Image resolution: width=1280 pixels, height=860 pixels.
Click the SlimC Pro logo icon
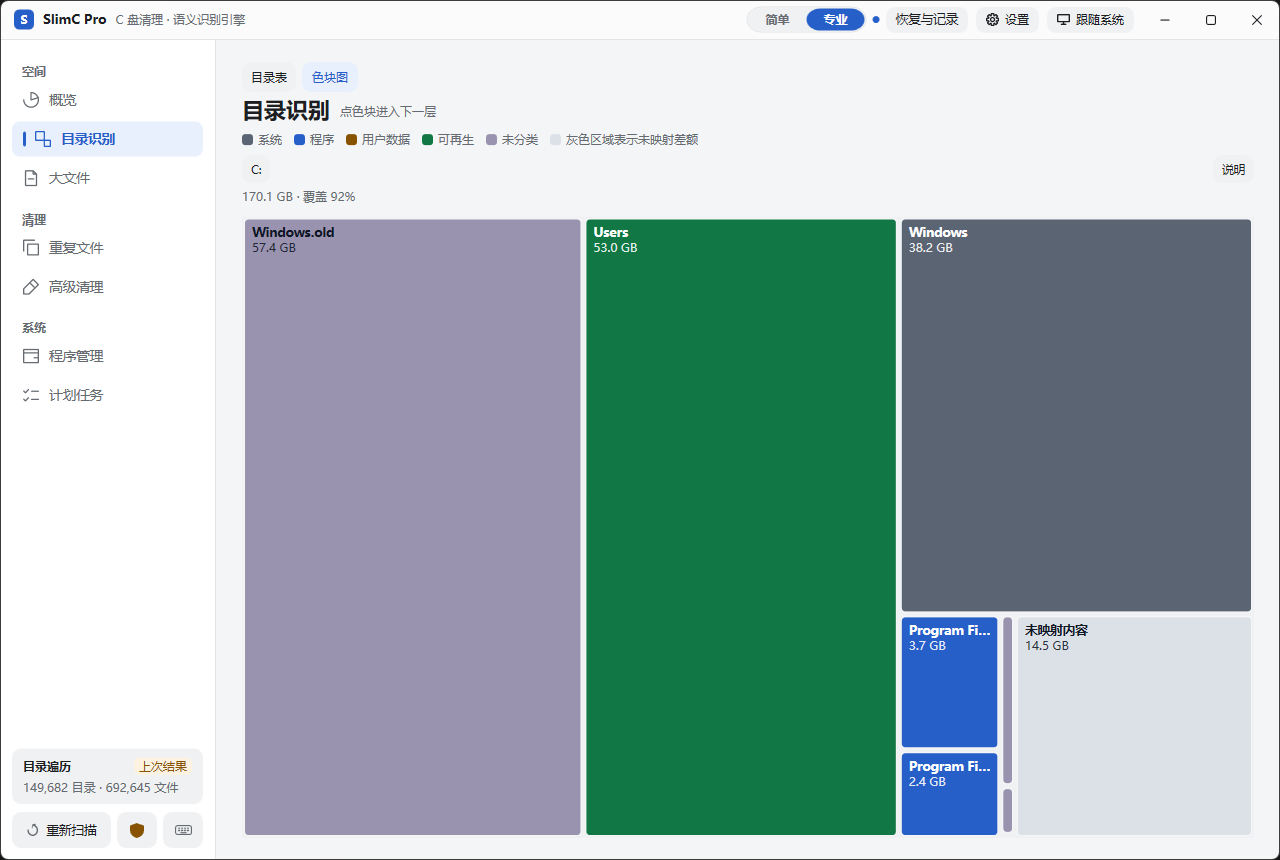(x=24, y=20)
